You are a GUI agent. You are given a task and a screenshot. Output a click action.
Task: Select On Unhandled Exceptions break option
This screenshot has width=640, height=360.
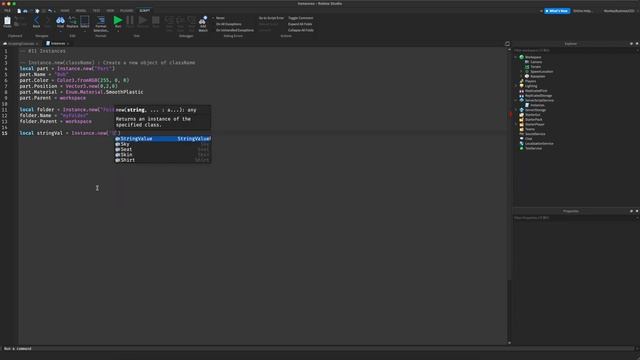(235, 30)
